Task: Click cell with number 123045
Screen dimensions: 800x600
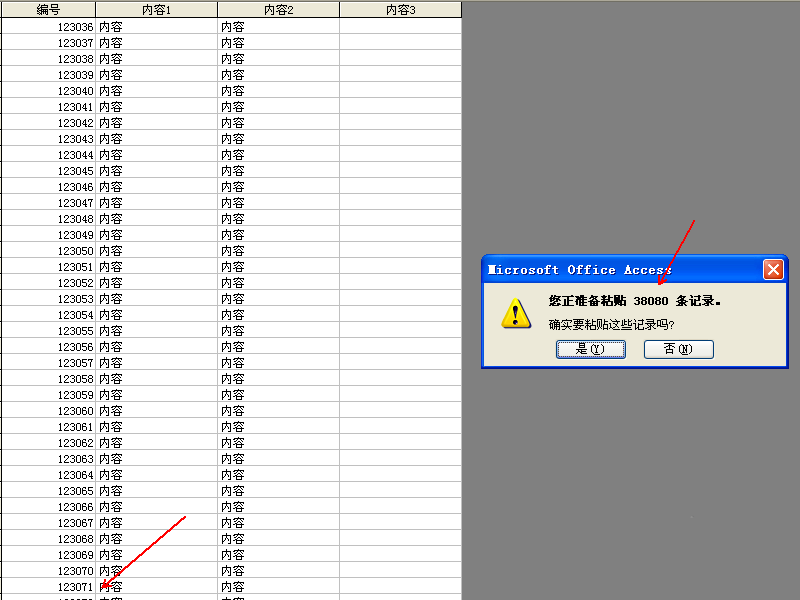Action: 48,170
